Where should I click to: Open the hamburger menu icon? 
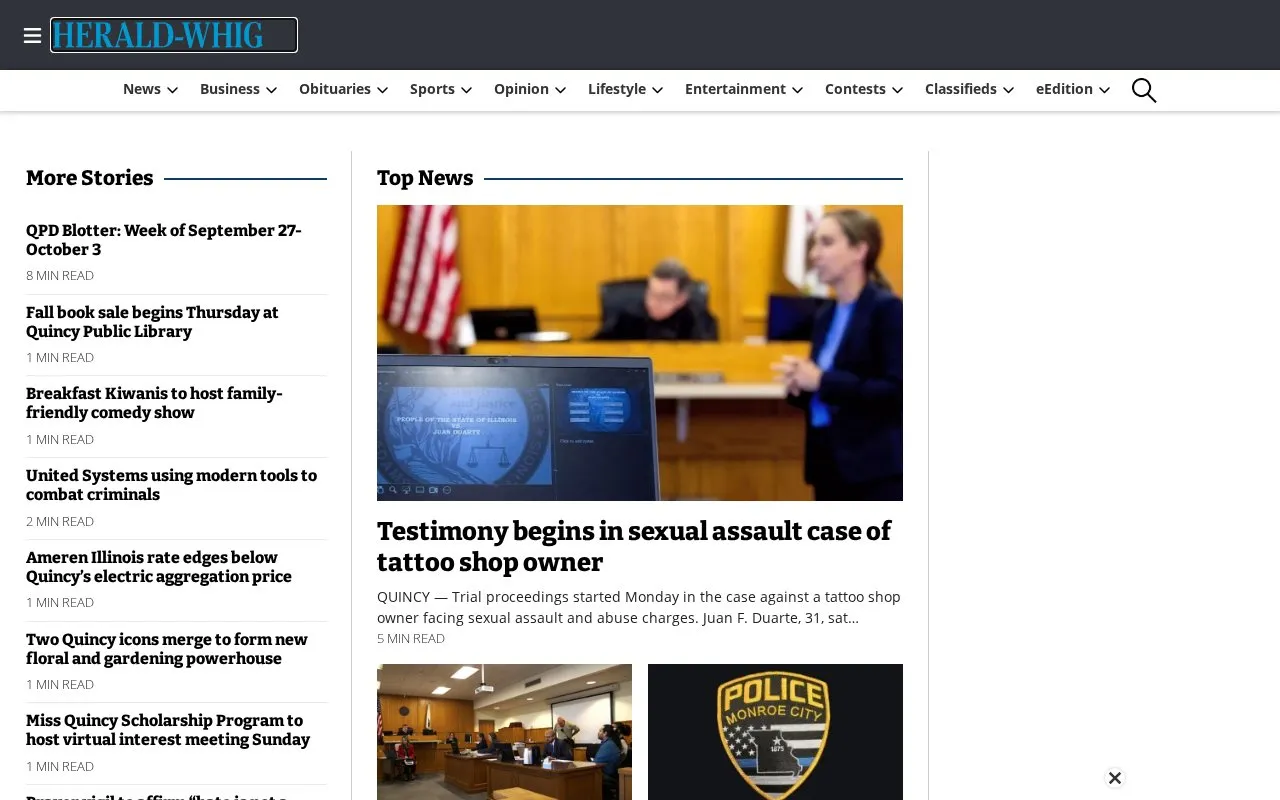32,36
